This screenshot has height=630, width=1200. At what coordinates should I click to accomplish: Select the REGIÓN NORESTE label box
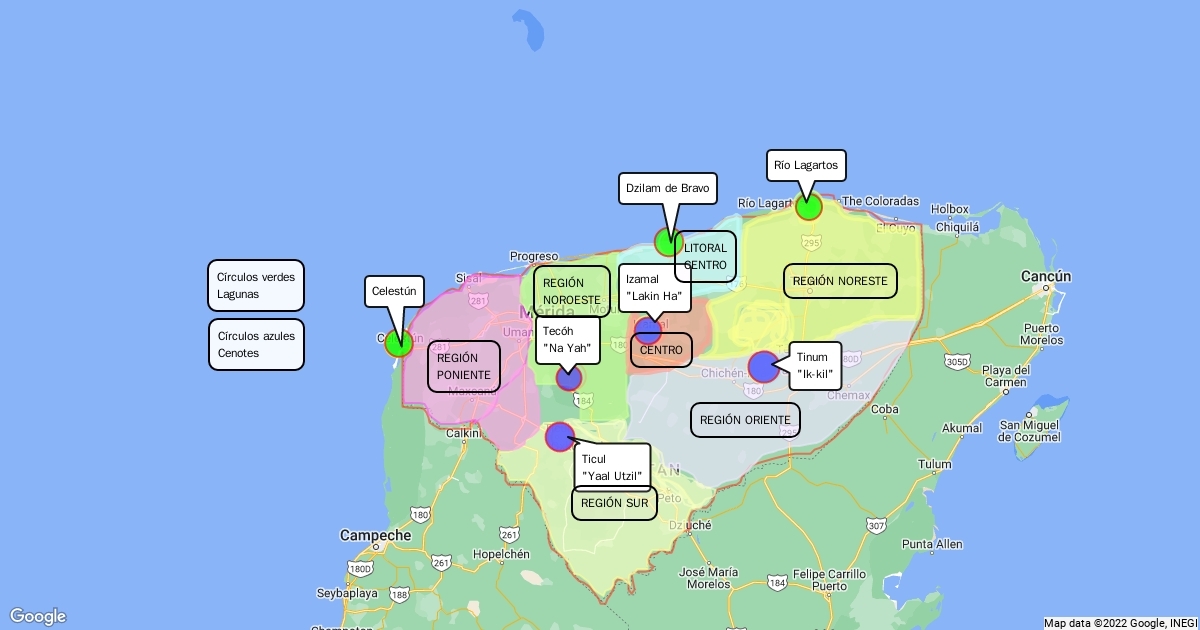point(840,281)
